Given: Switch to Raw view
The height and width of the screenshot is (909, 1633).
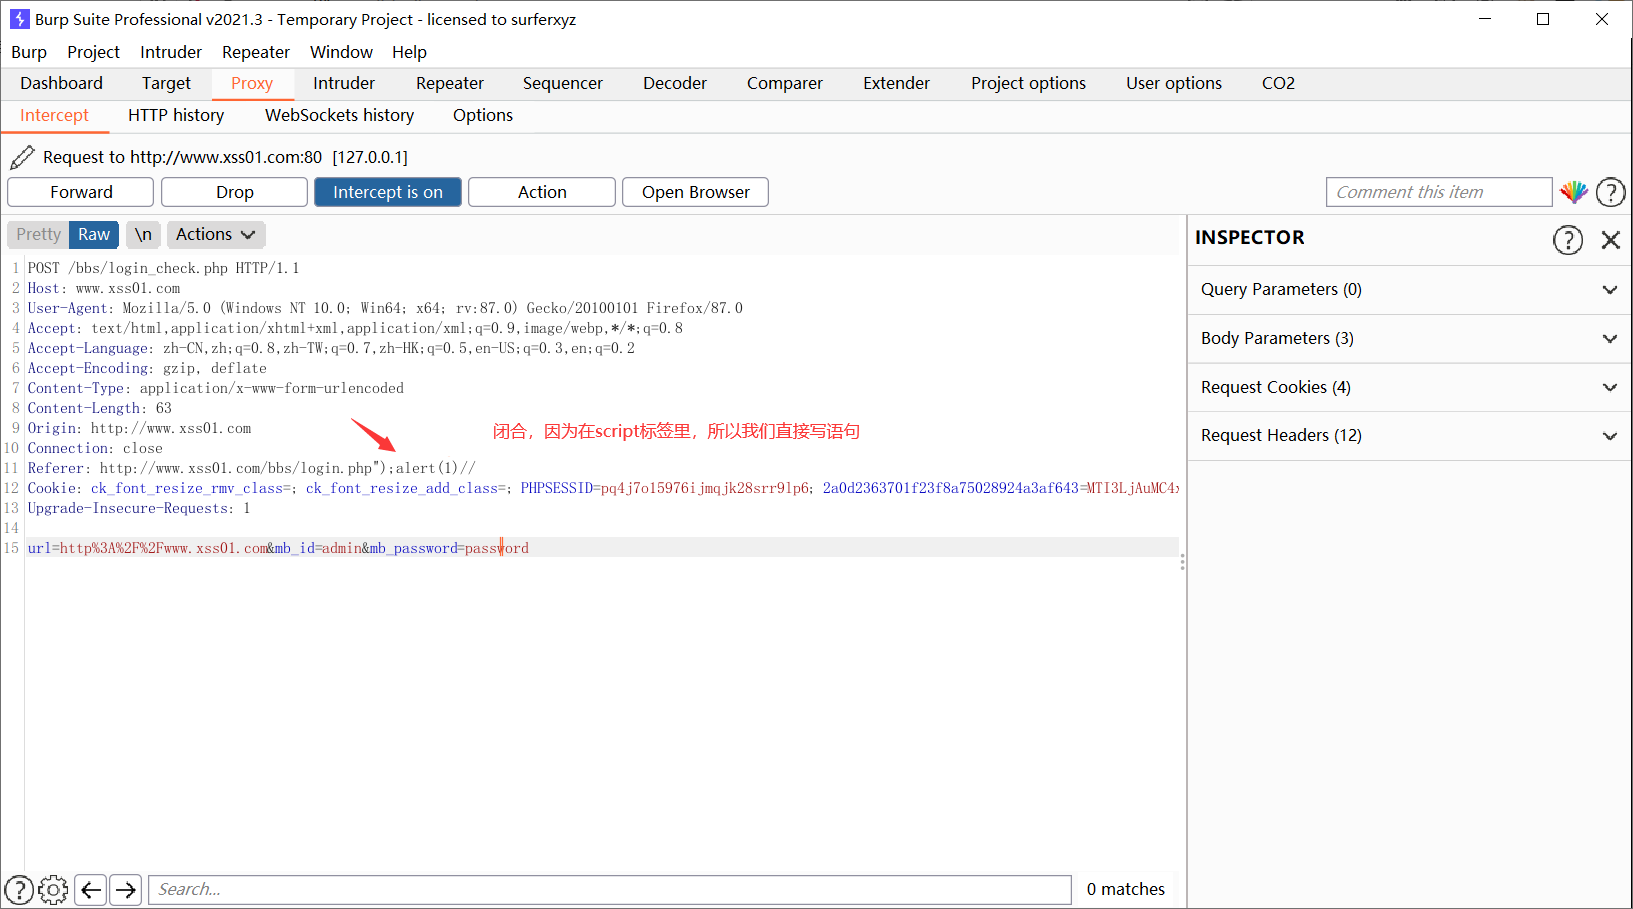Looking at the screenshot, I should click(94, 234).
